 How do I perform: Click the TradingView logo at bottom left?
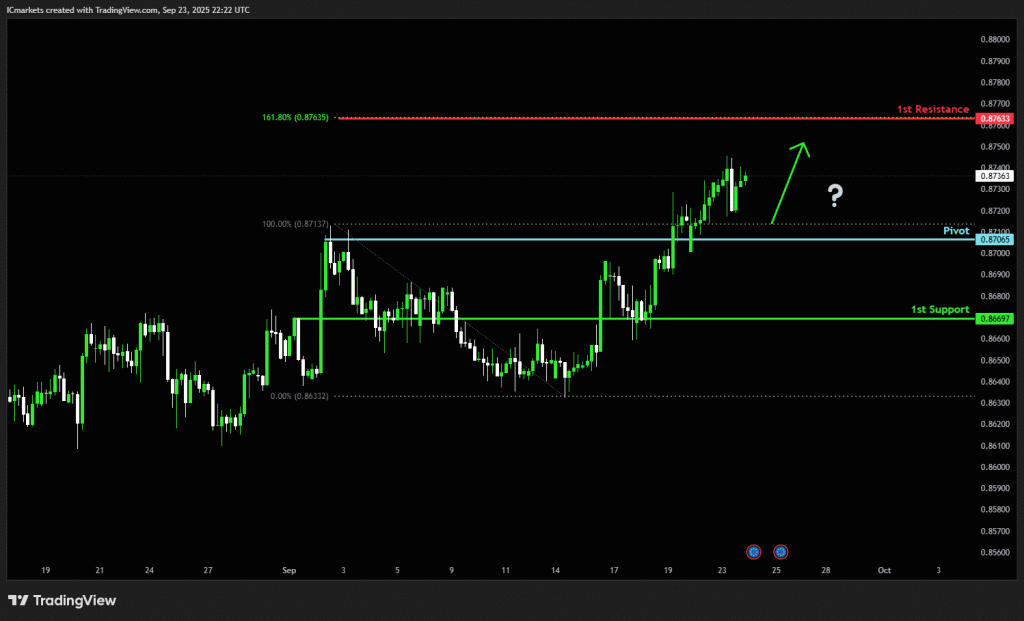62,600
